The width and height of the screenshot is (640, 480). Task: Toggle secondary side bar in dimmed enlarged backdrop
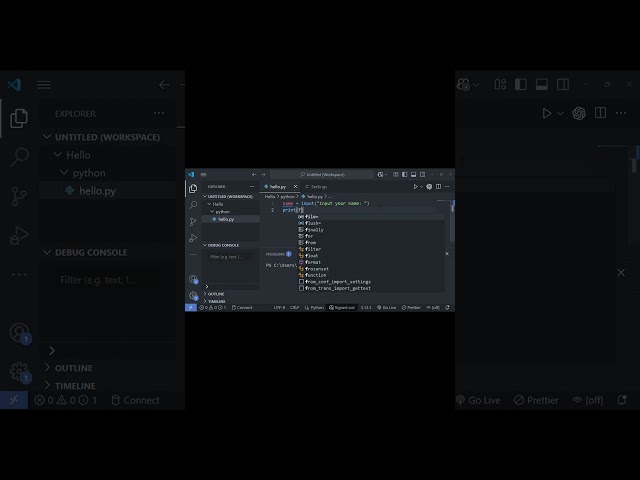tap(563, 84)
